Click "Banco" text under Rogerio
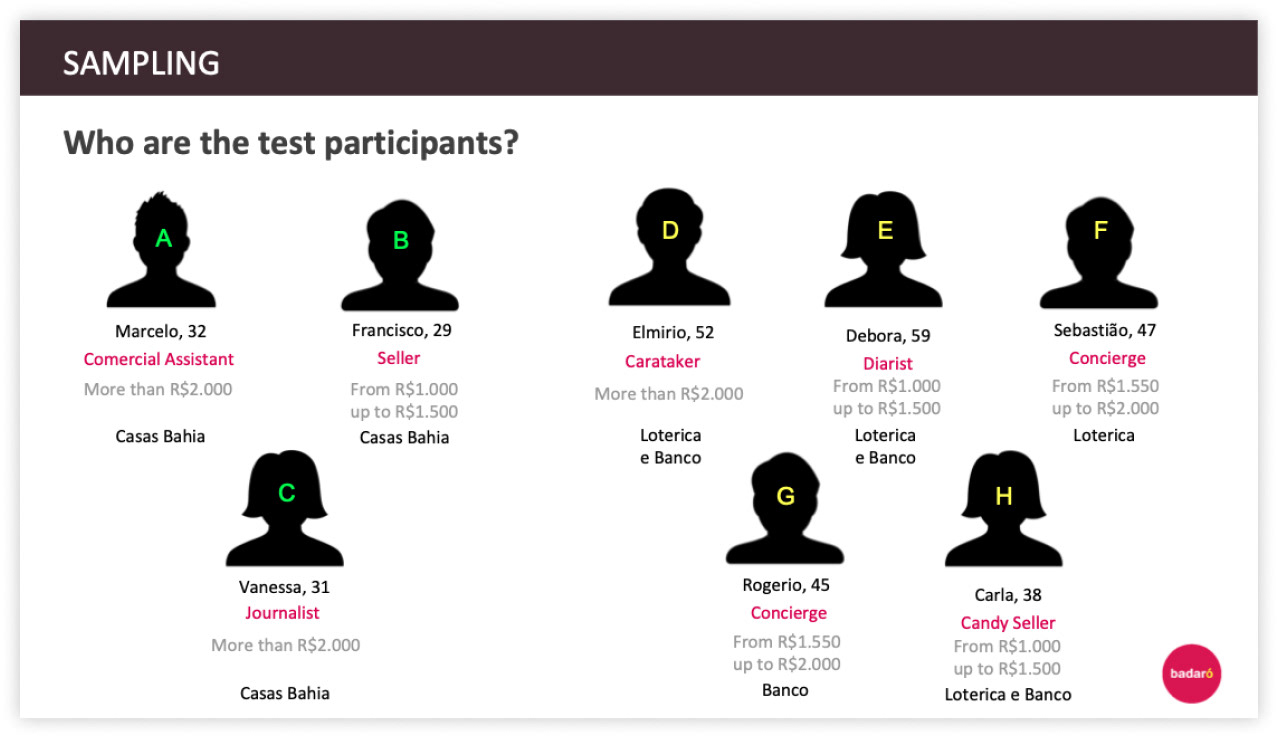1278x739 pixels. coord(785,690)
